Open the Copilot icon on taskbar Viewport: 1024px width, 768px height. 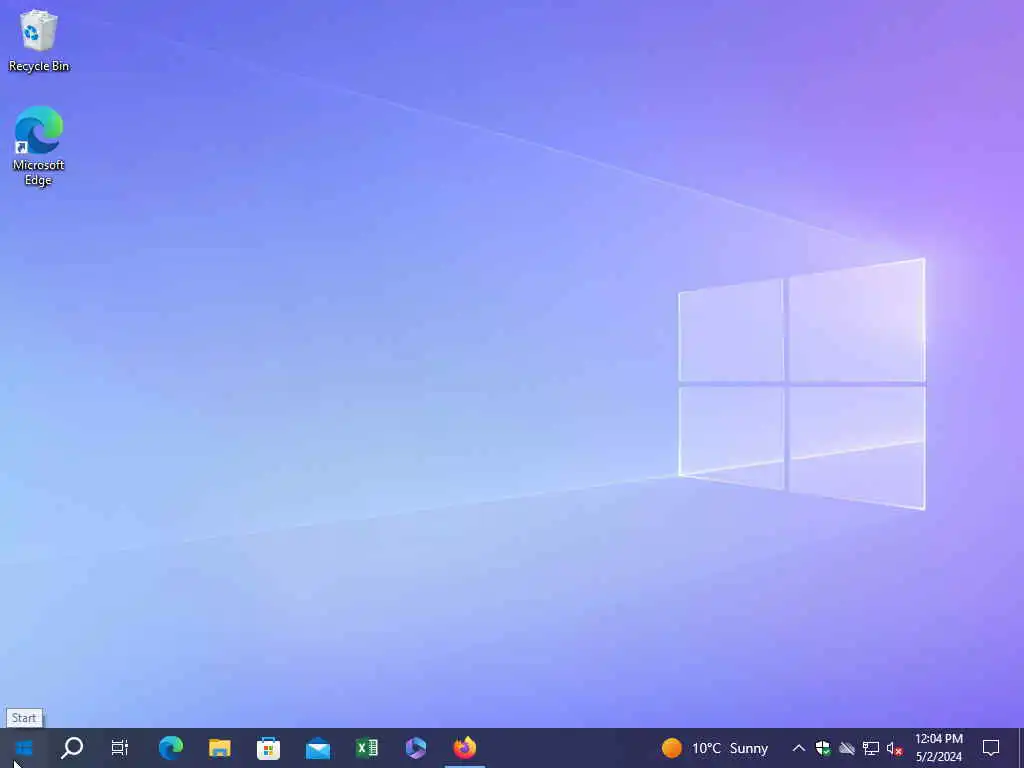416,748
